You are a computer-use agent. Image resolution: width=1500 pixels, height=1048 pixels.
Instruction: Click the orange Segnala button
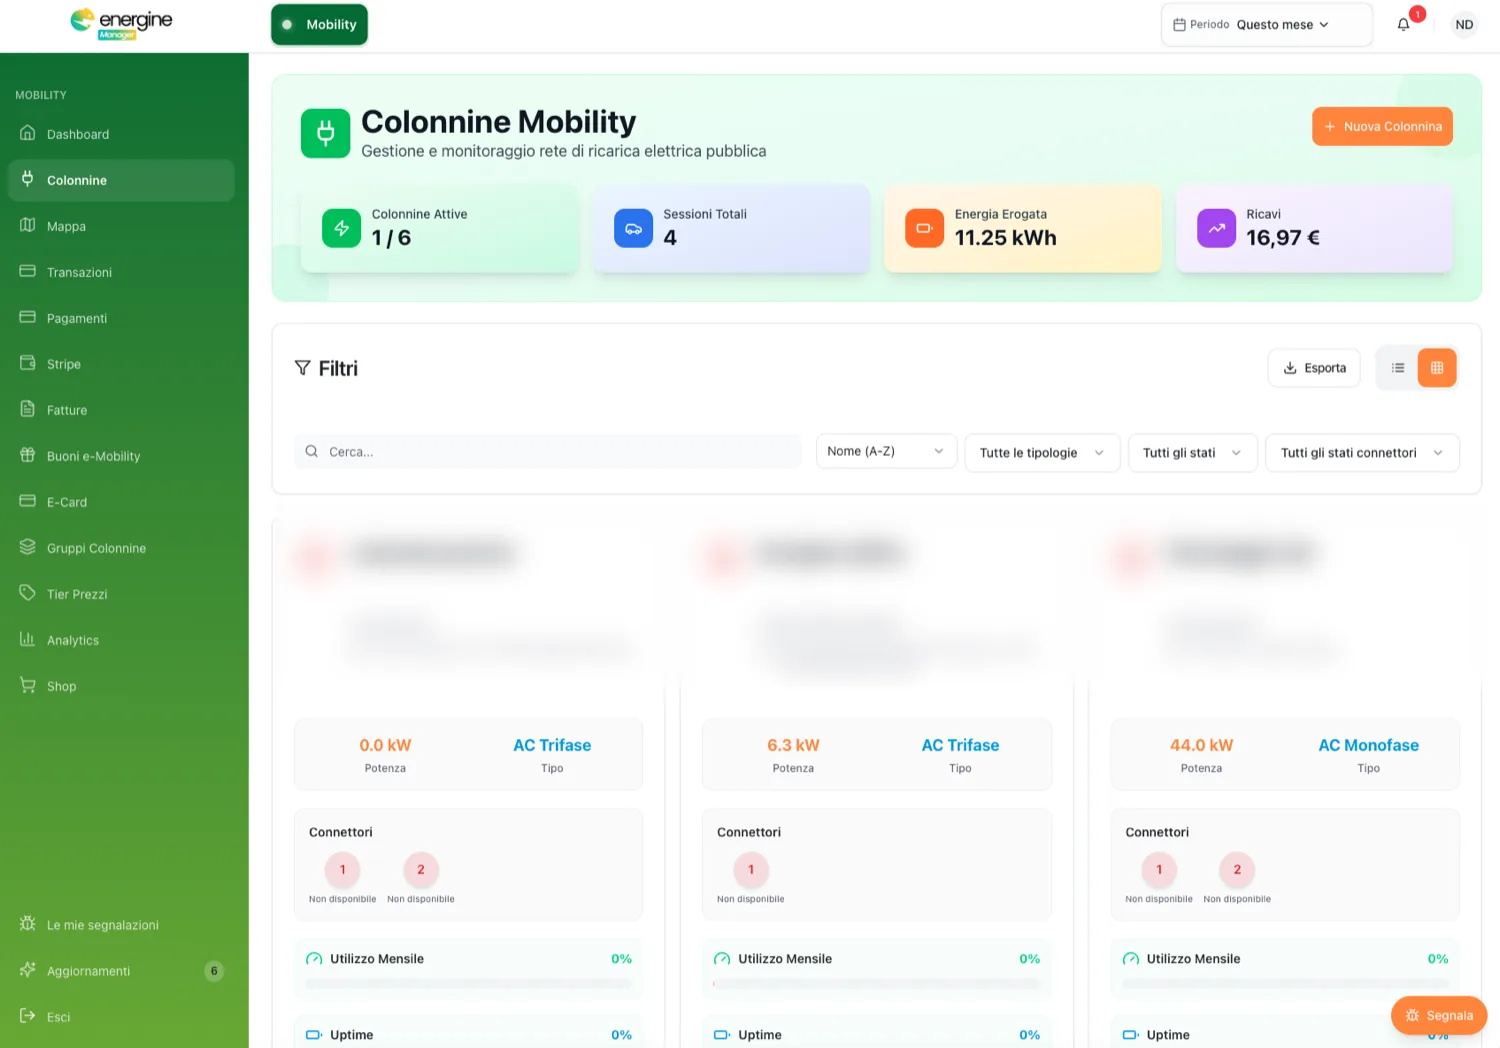pyautogui.click(x=1439, y=1015)
